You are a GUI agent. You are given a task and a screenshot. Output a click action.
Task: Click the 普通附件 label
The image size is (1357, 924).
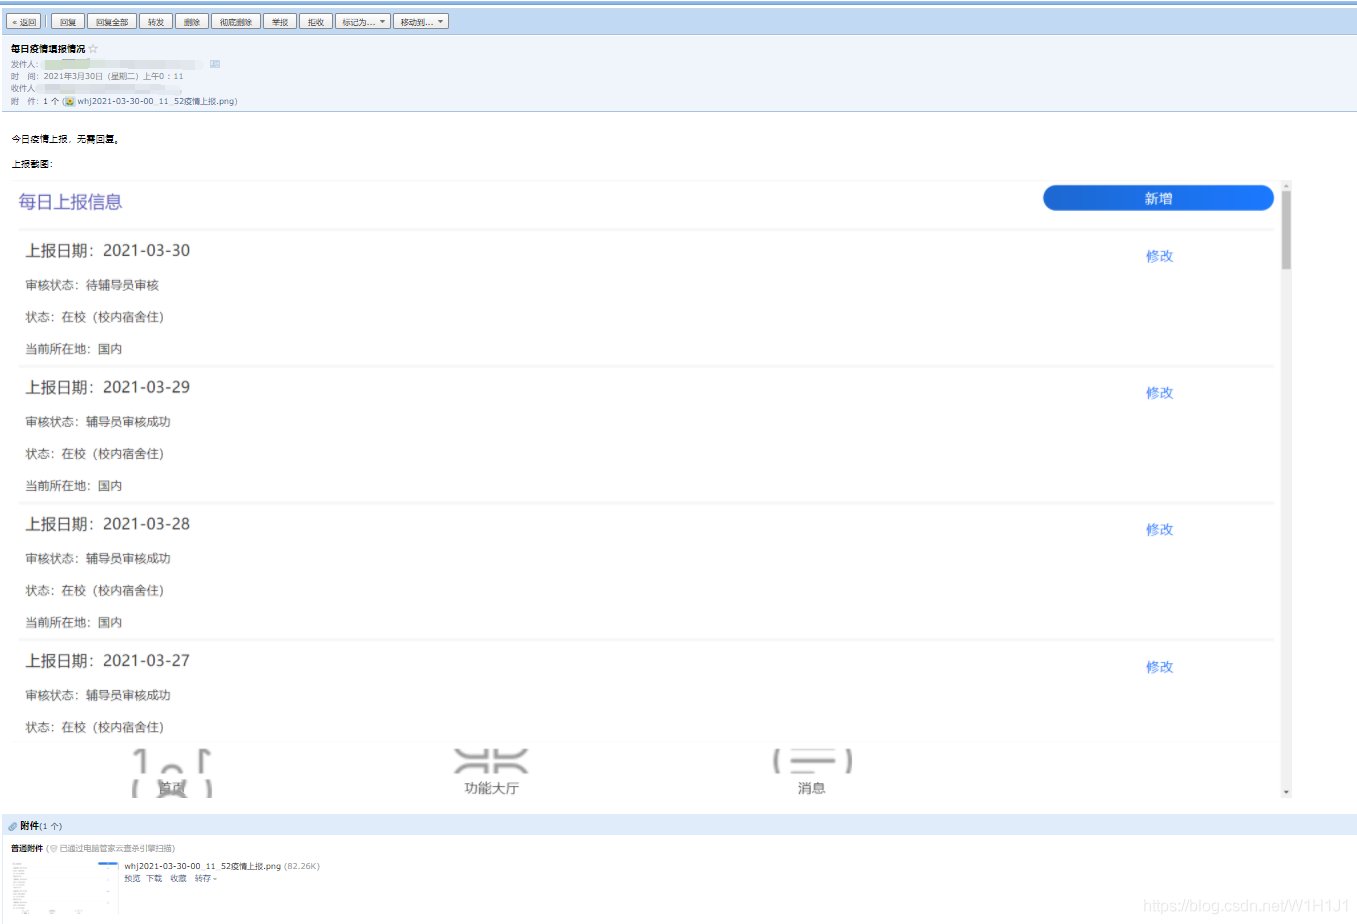(x=27, y=848)
